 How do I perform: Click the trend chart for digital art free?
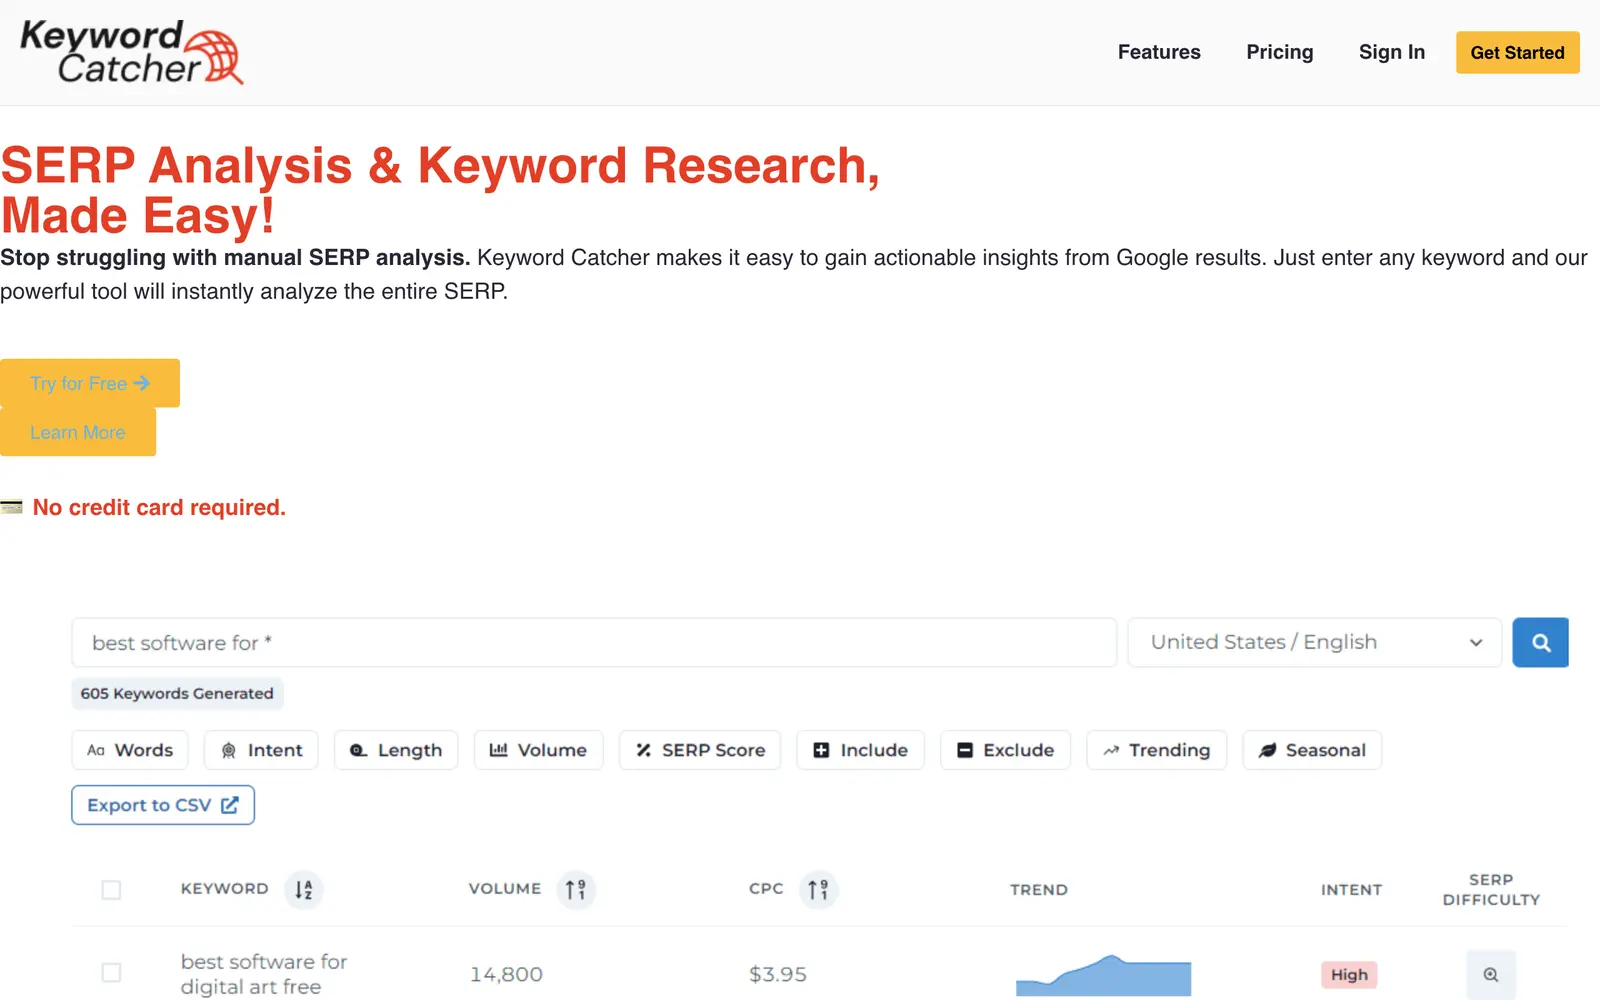pyautogui.click(x=1103, y=975)
